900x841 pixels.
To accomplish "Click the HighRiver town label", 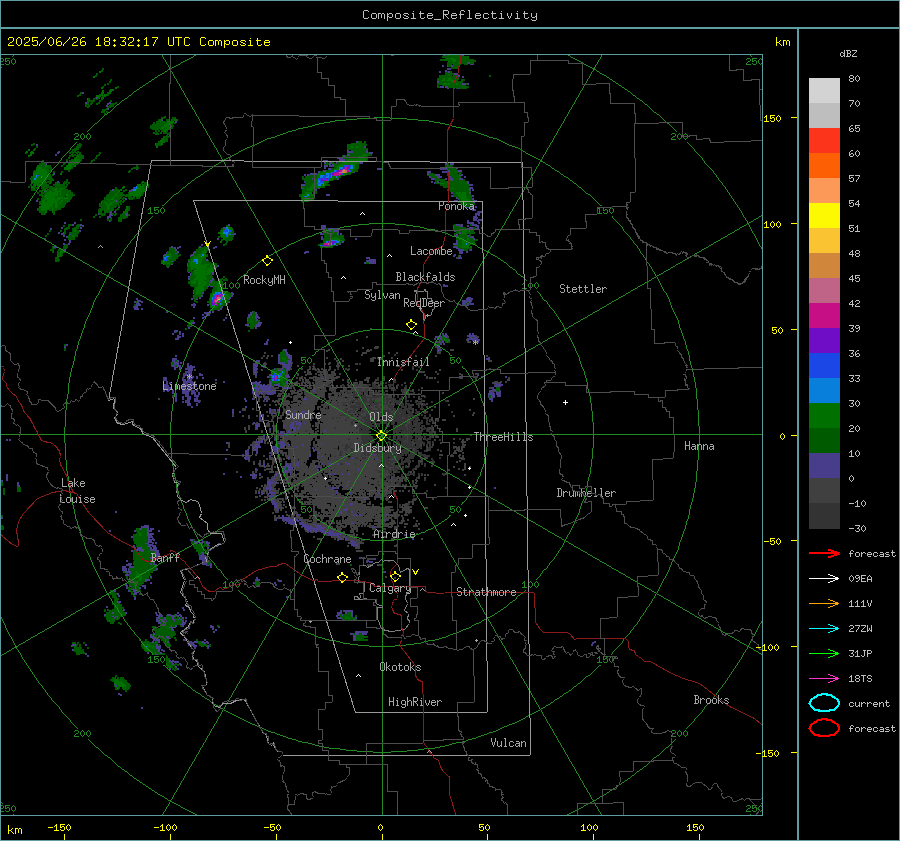I will pos(415,702).
